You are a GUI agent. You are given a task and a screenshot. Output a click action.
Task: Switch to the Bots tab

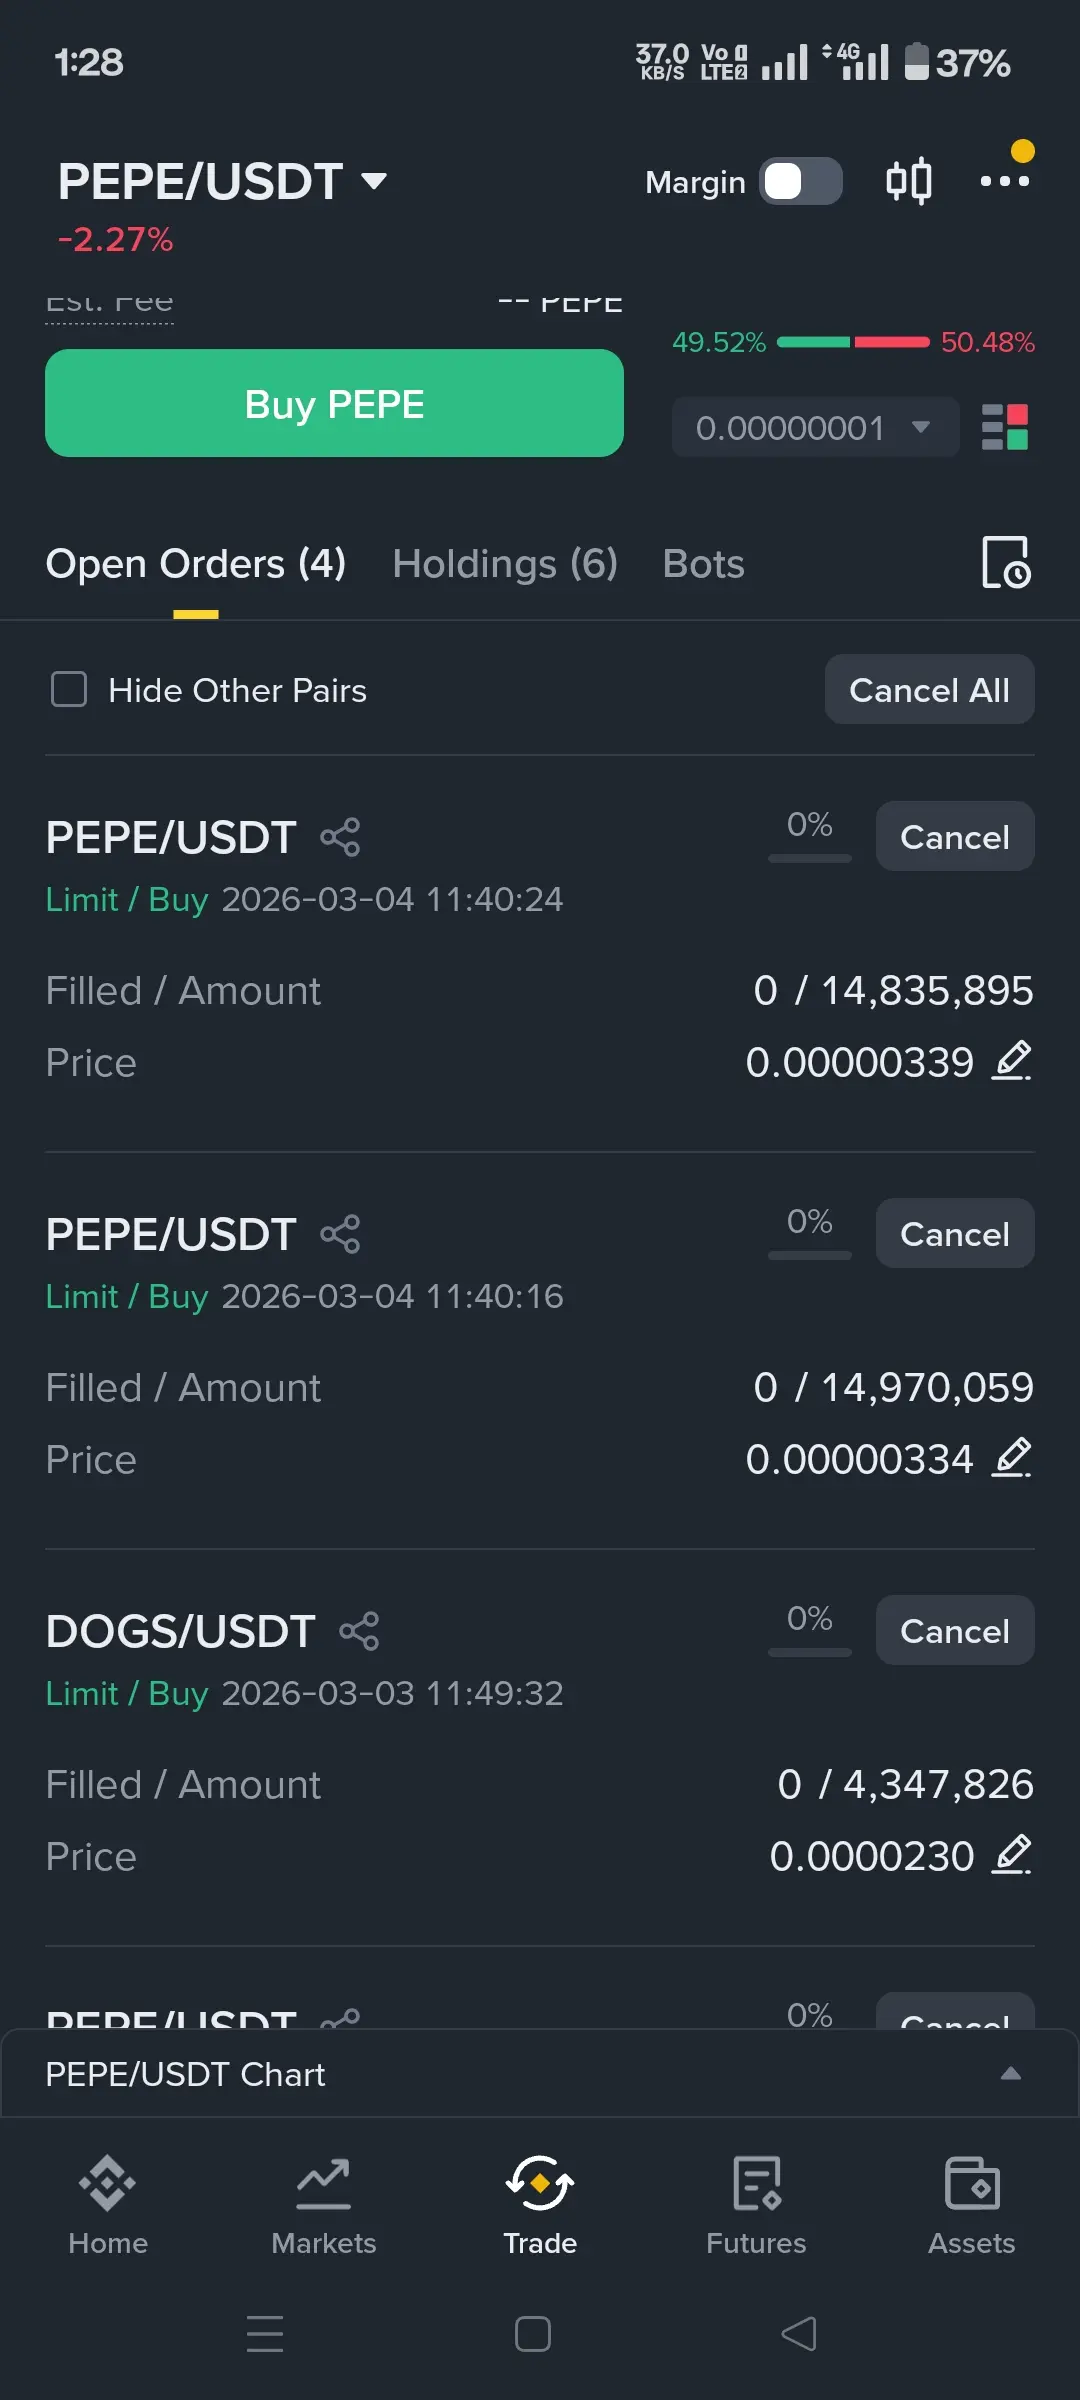[x=703, y=564]
